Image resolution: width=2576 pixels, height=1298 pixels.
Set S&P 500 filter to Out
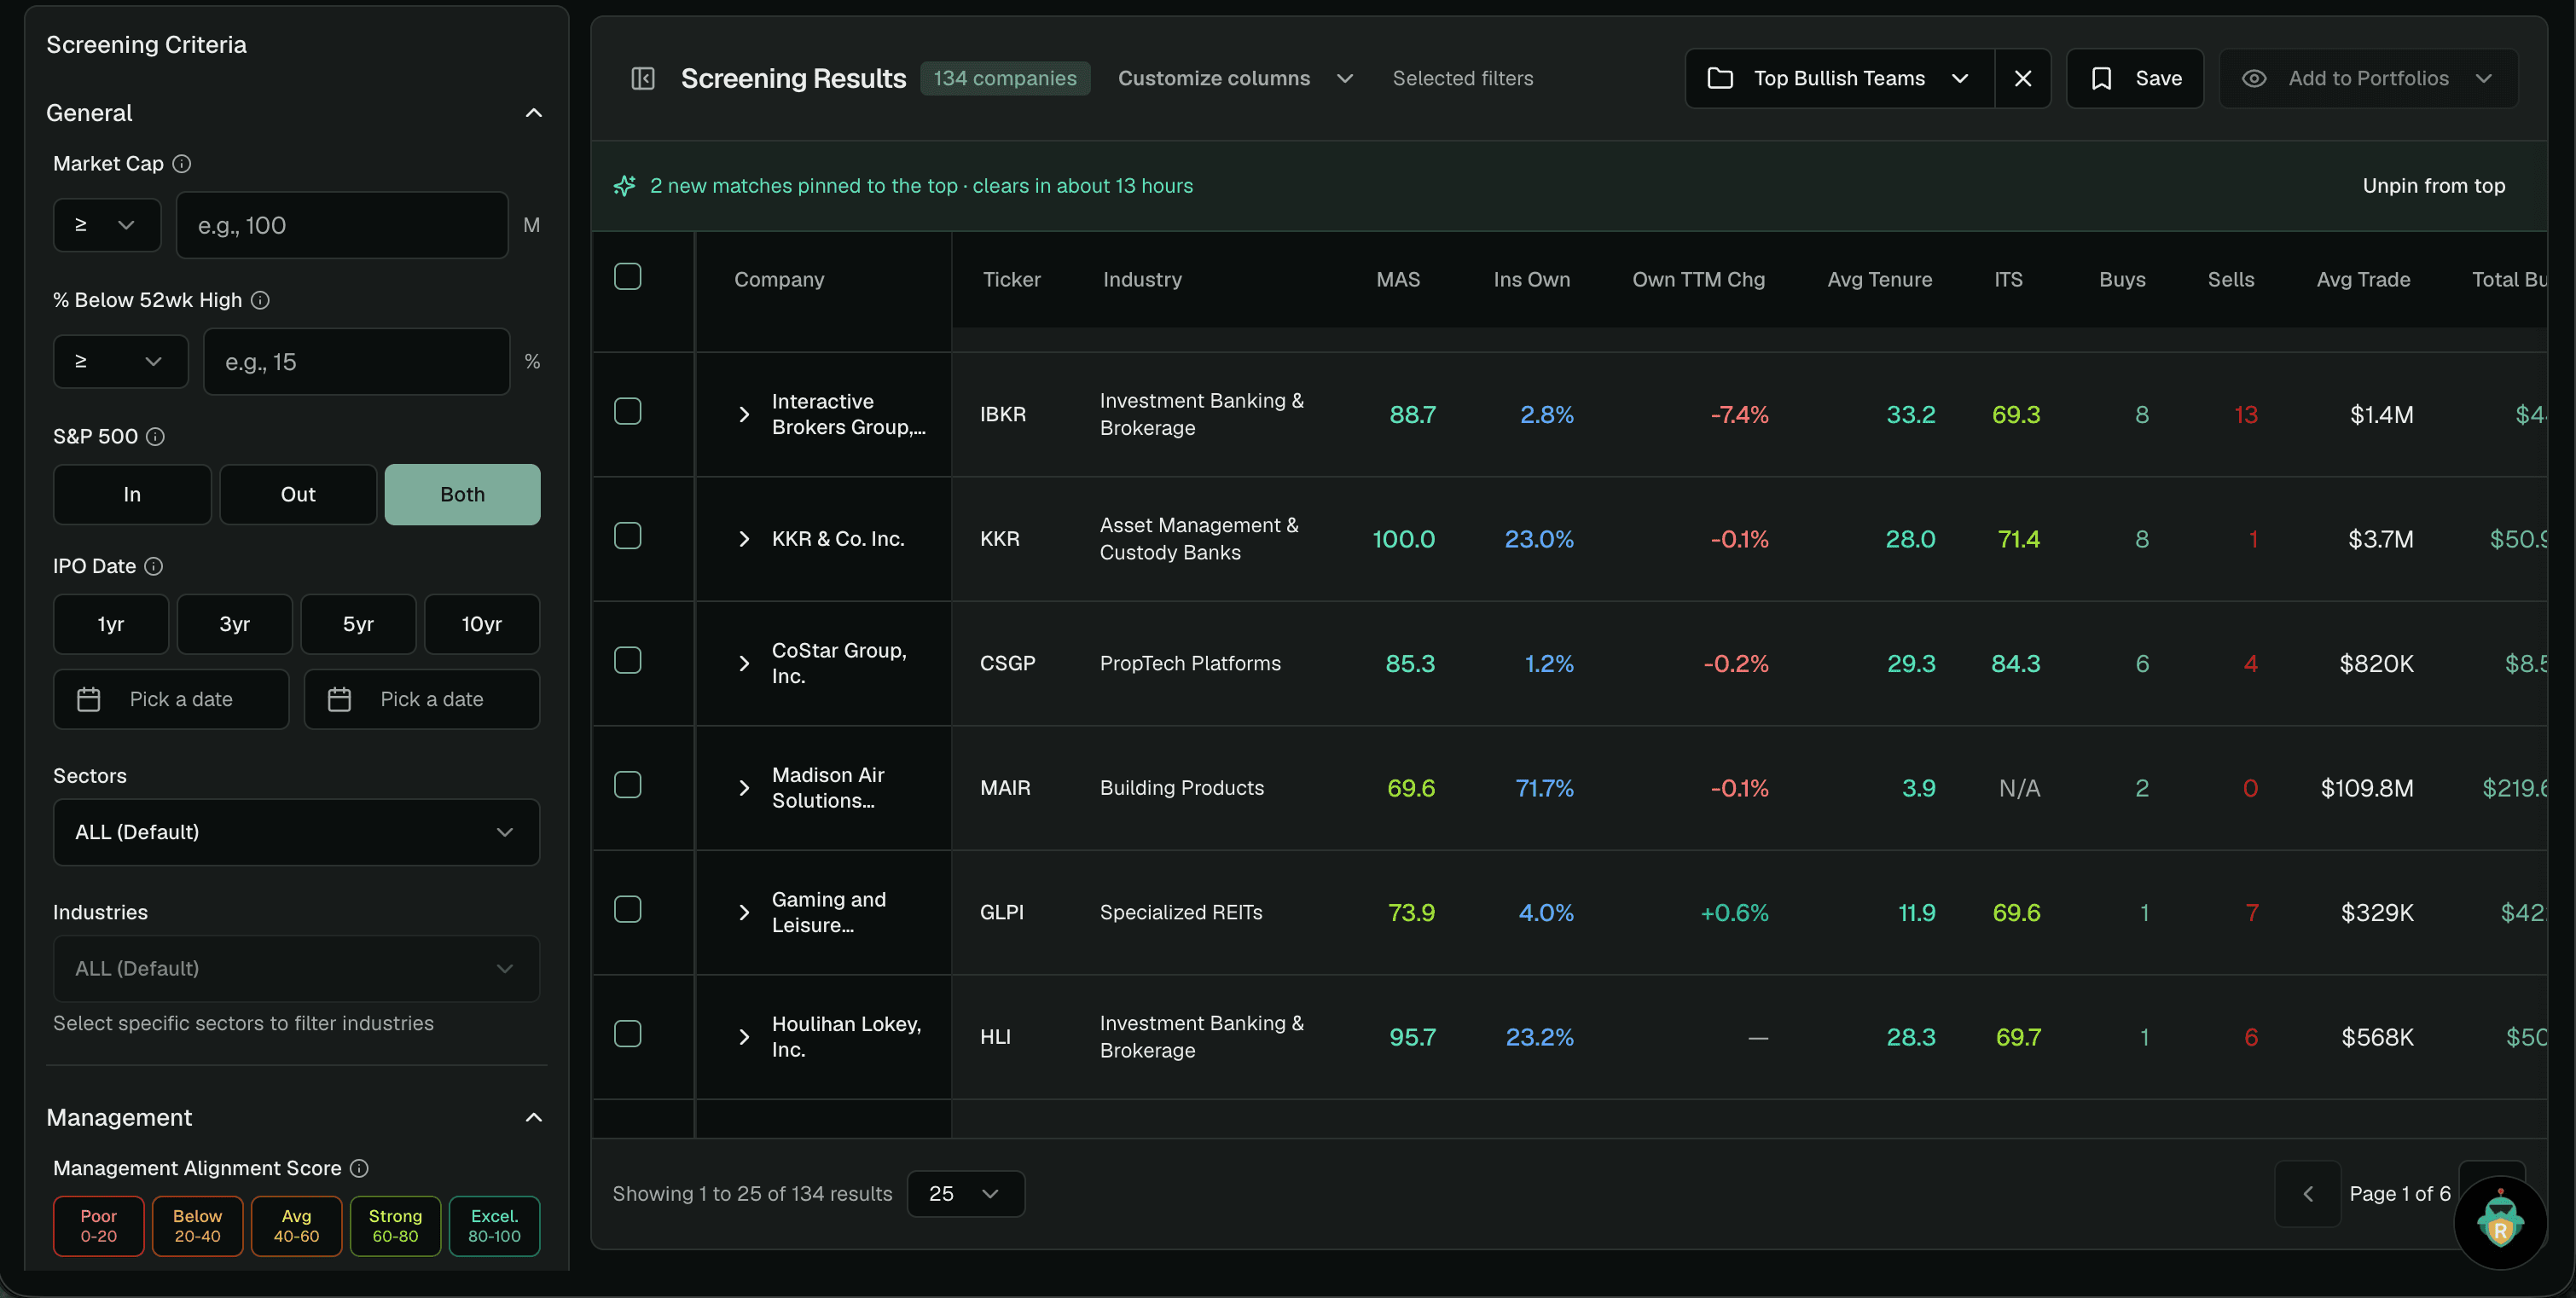pyautogui.click(x=298, y=494)
